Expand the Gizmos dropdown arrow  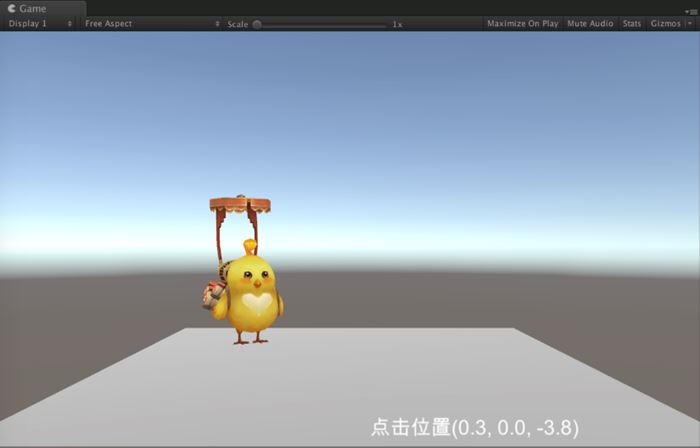(690, 23)
